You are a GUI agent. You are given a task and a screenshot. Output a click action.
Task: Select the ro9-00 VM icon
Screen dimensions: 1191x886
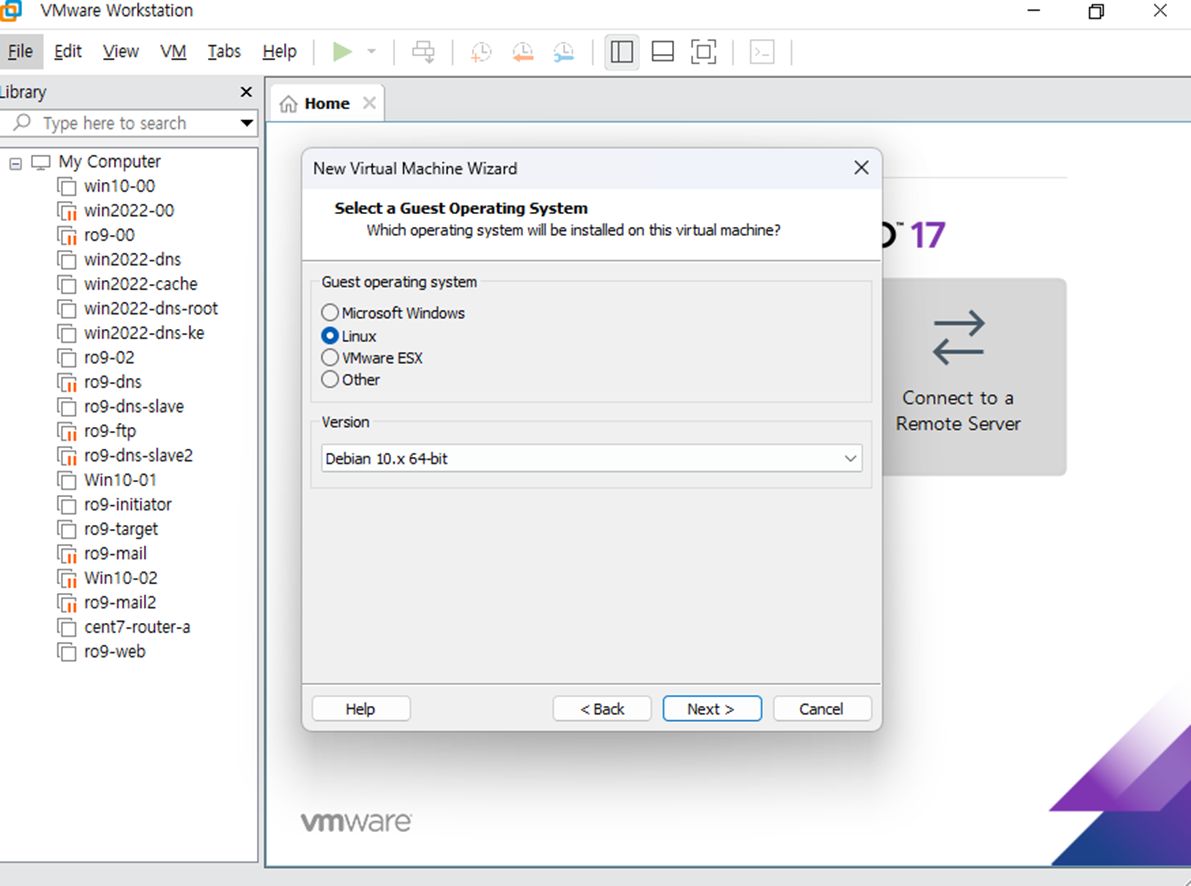click(67, 236)
